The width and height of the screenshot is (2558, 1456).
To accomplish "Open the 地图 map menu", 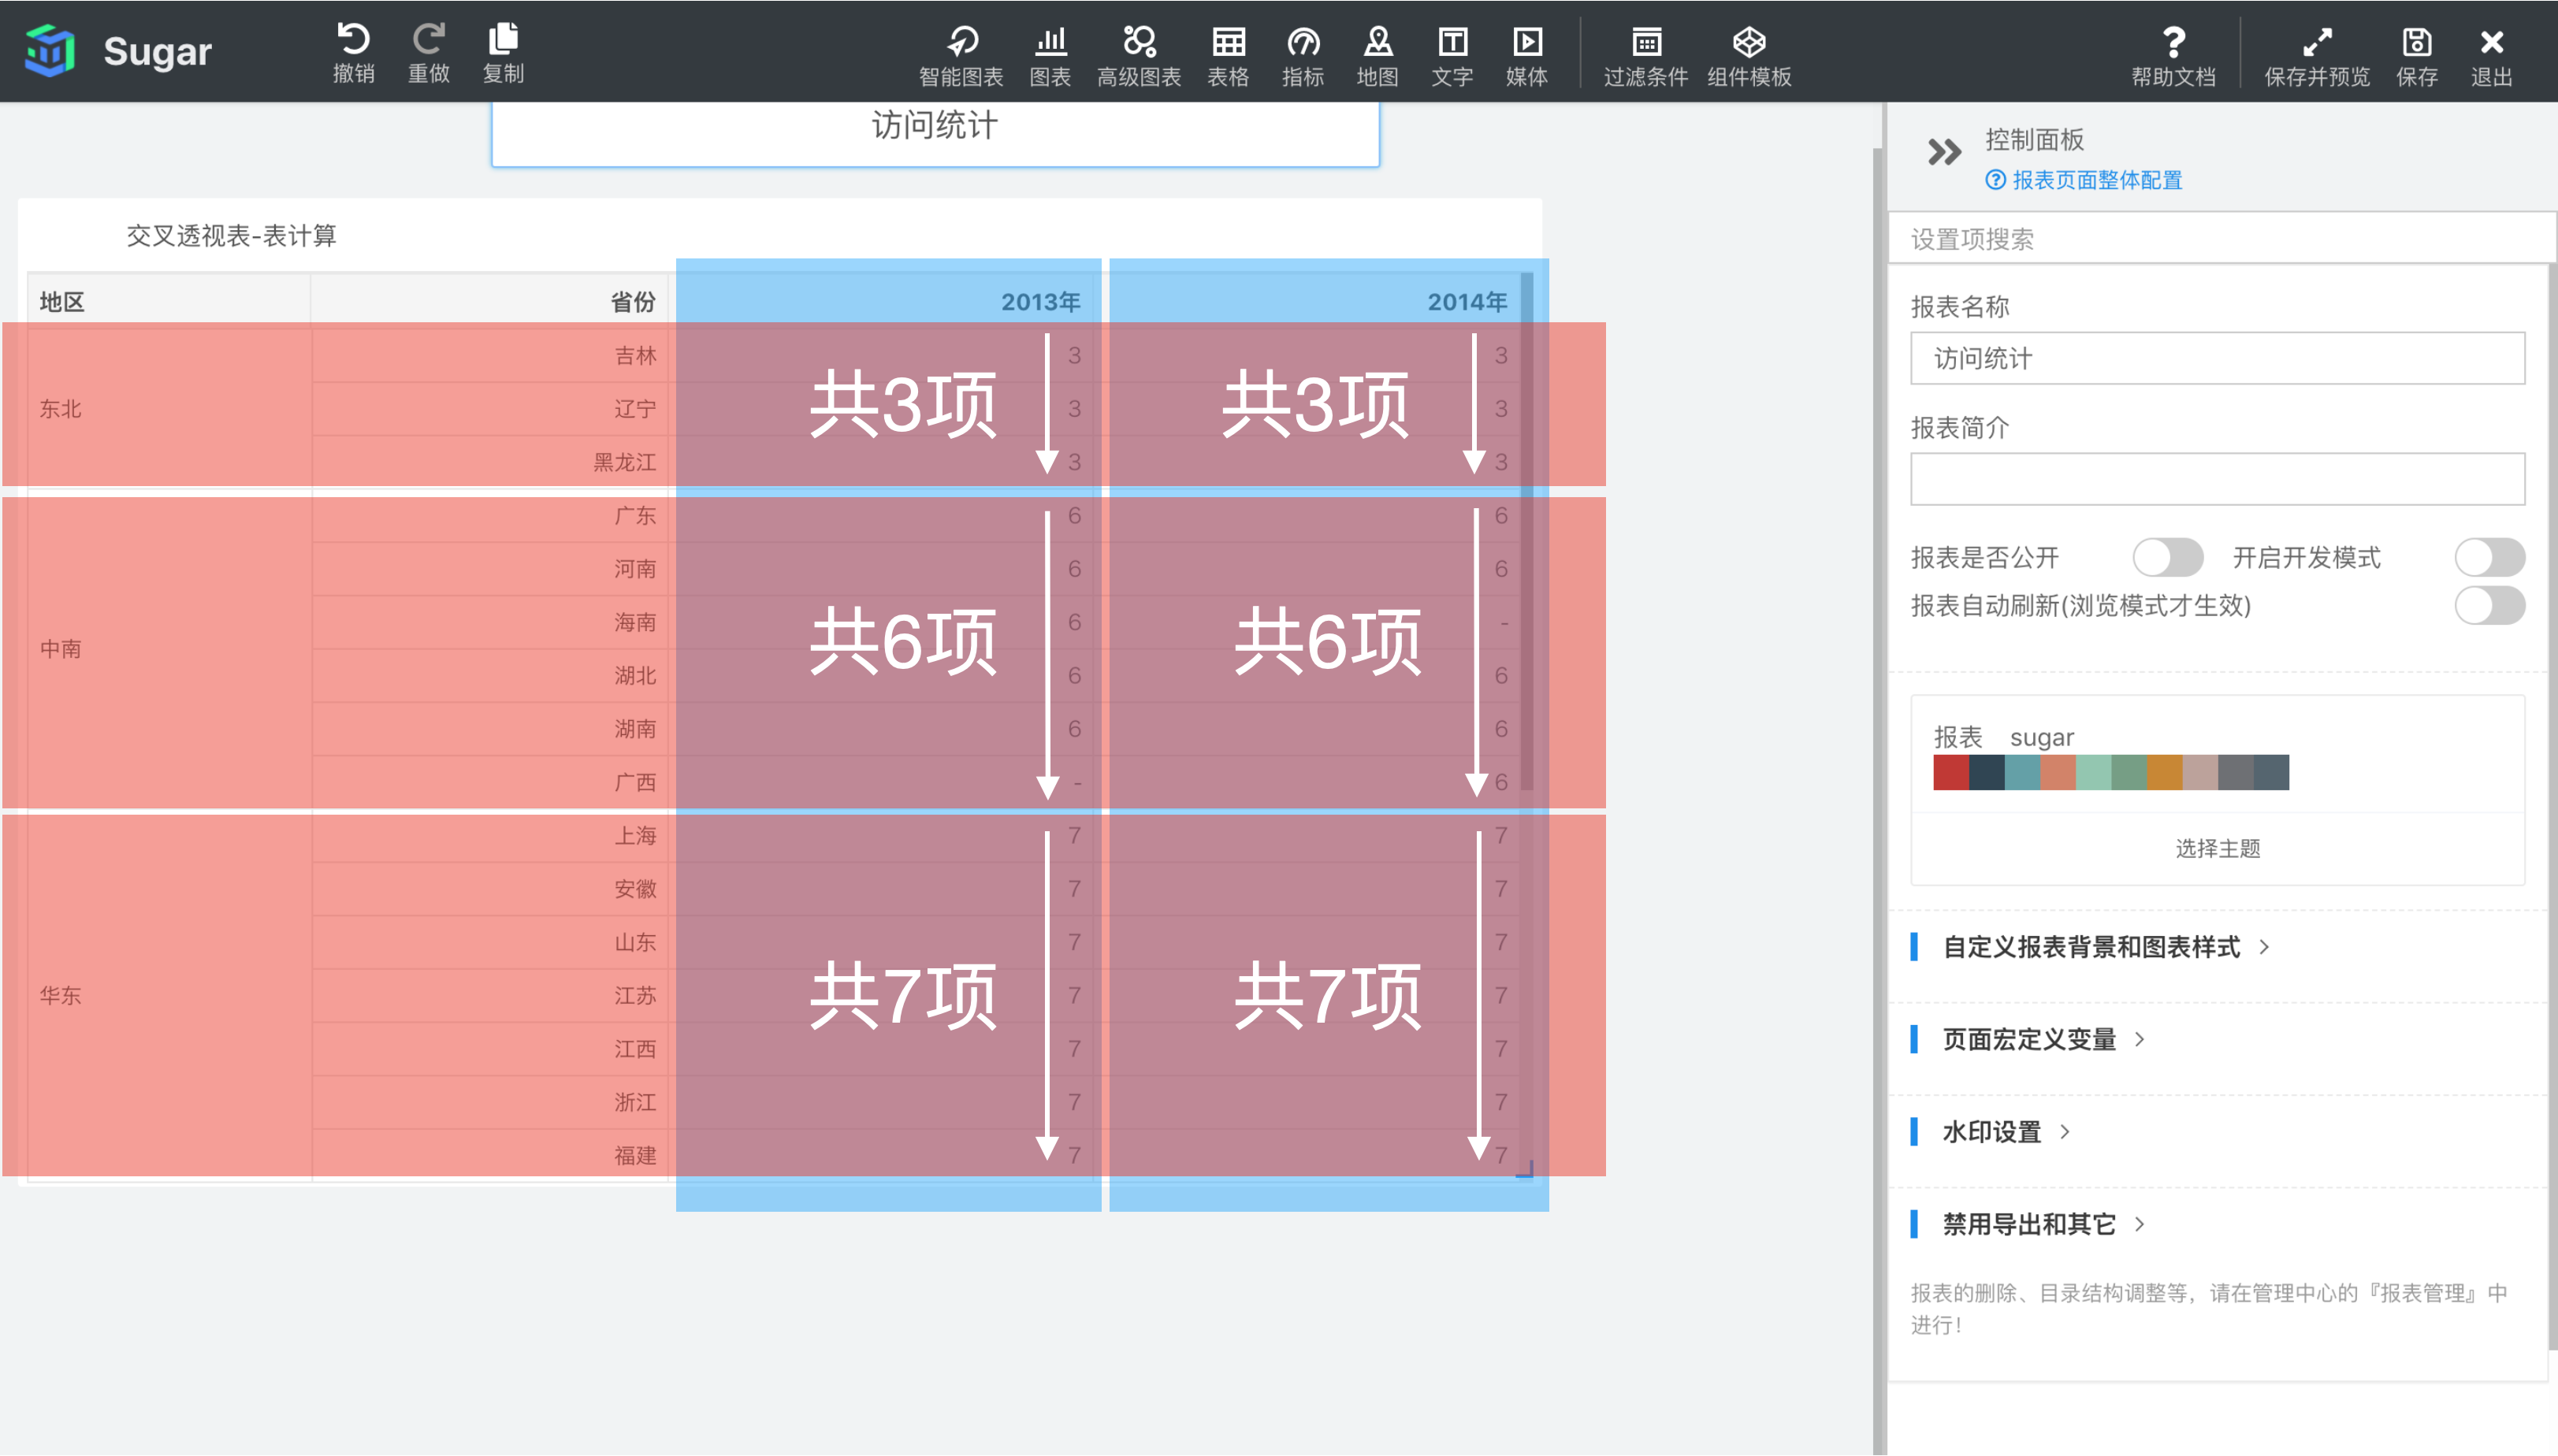I will (1377, 56).
